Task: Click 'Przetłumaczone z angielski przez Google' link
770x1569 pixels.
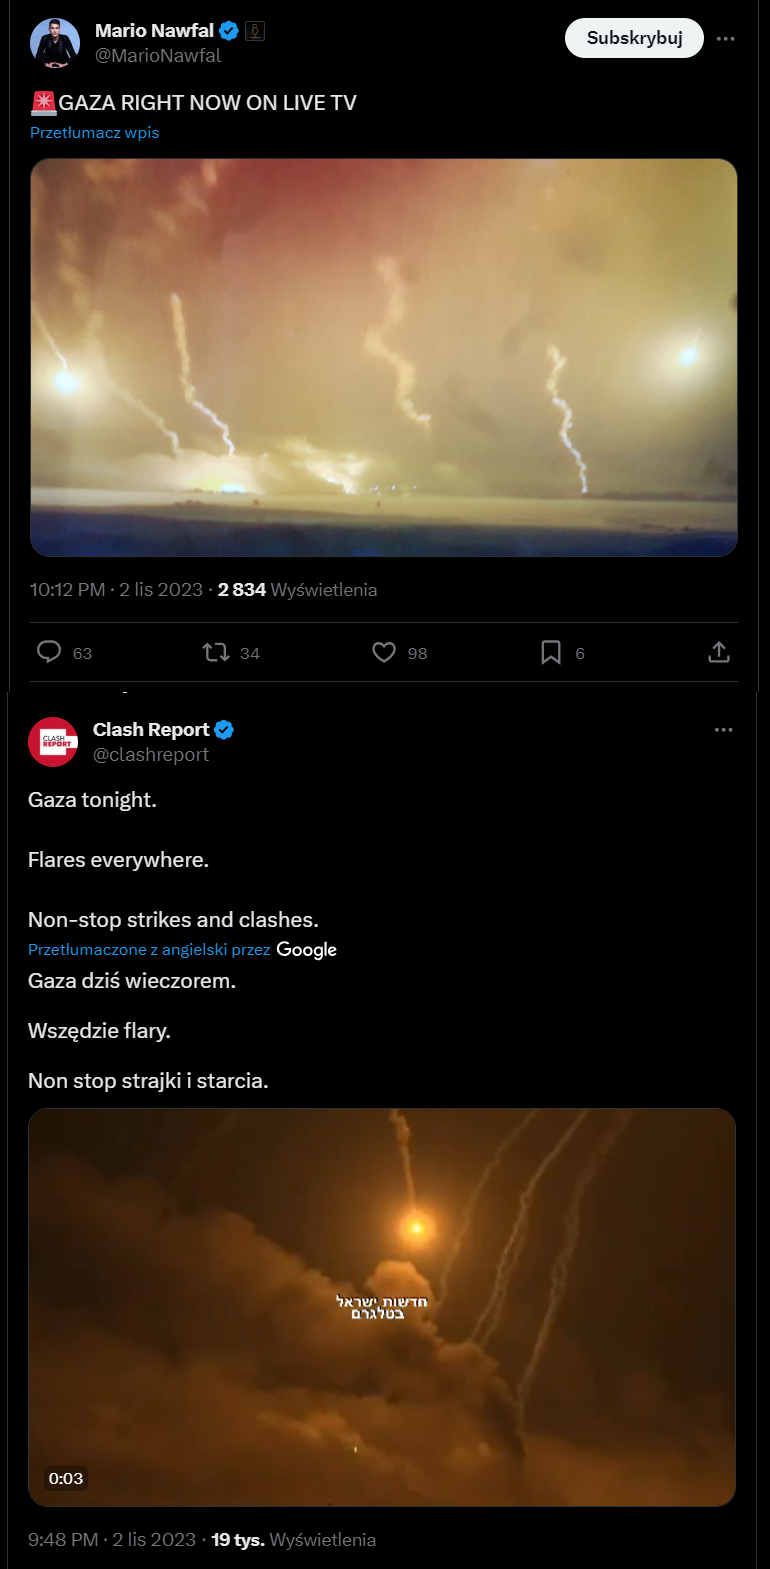Action: pyautogui.click(x=149, y=950)
